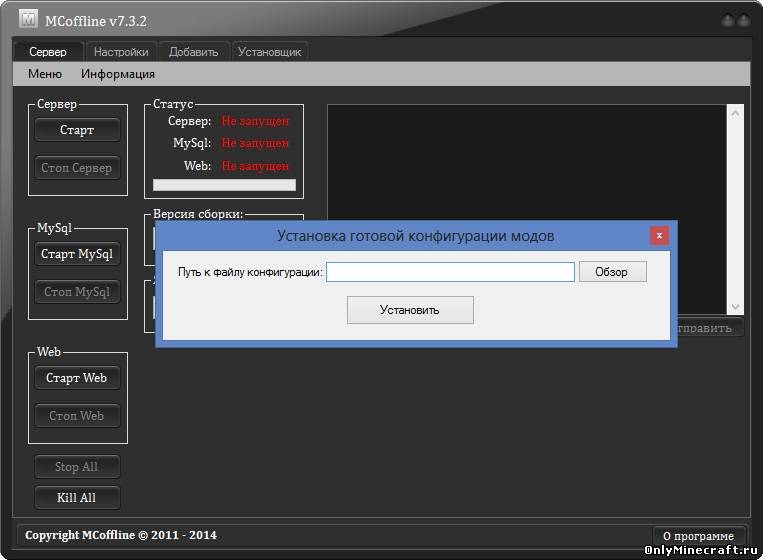Close the mod configuration install dialog
The width and height of the screenshot is (763, 560).
pos(659,236)
